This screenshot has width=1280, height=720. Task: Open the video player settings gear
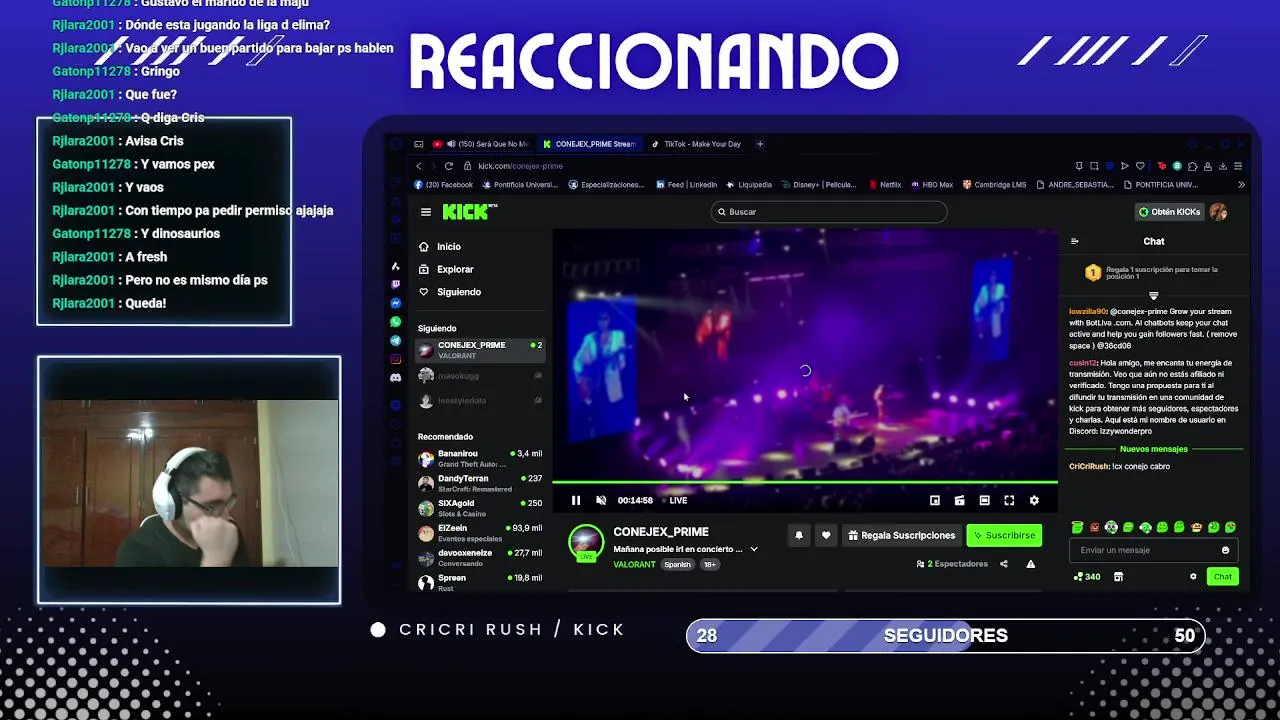click(1034, 500)
